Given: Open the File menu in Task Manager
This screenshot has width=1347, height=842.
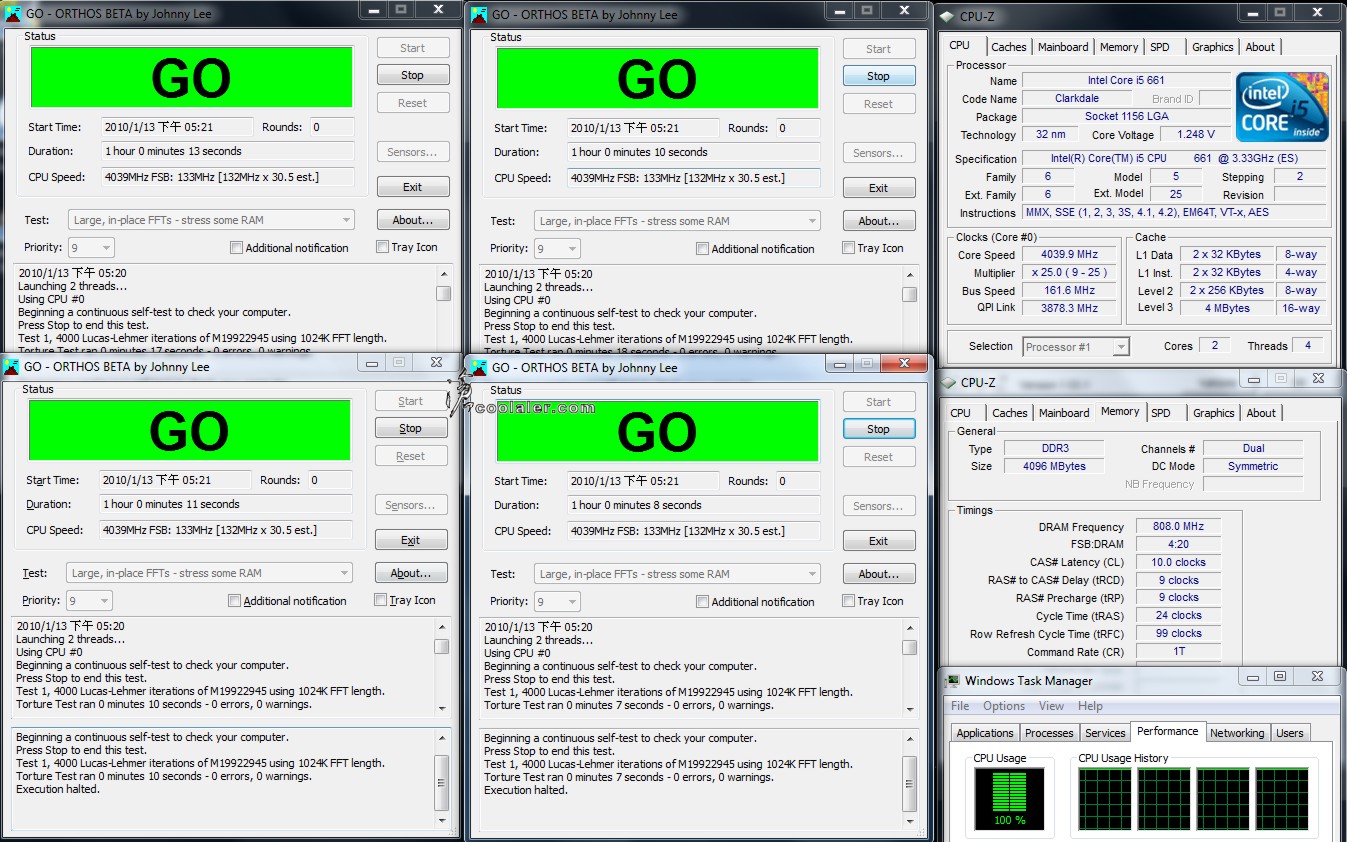Looking at the screenshot, I should [960, 706].
